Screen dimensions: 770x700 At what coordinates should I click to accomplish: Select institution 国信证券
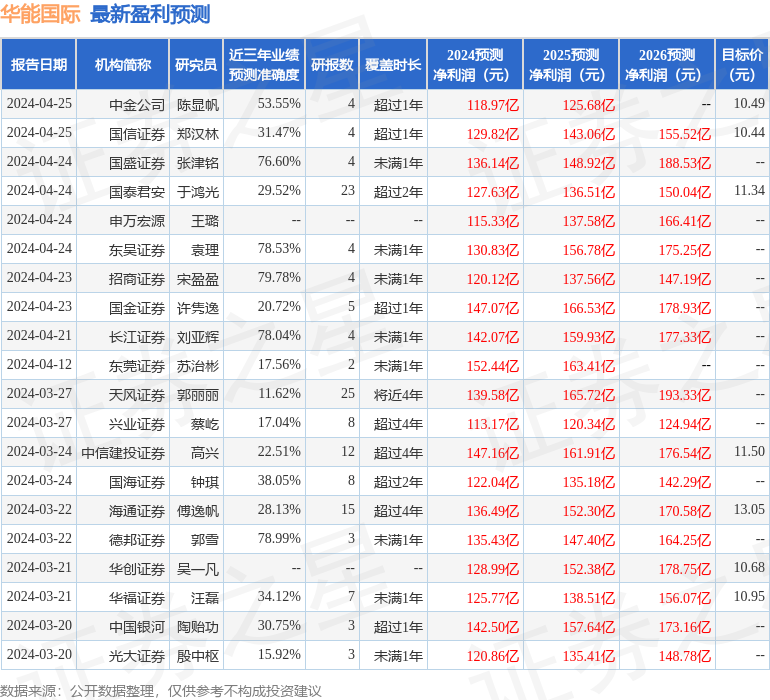click(x=137, y=134)
